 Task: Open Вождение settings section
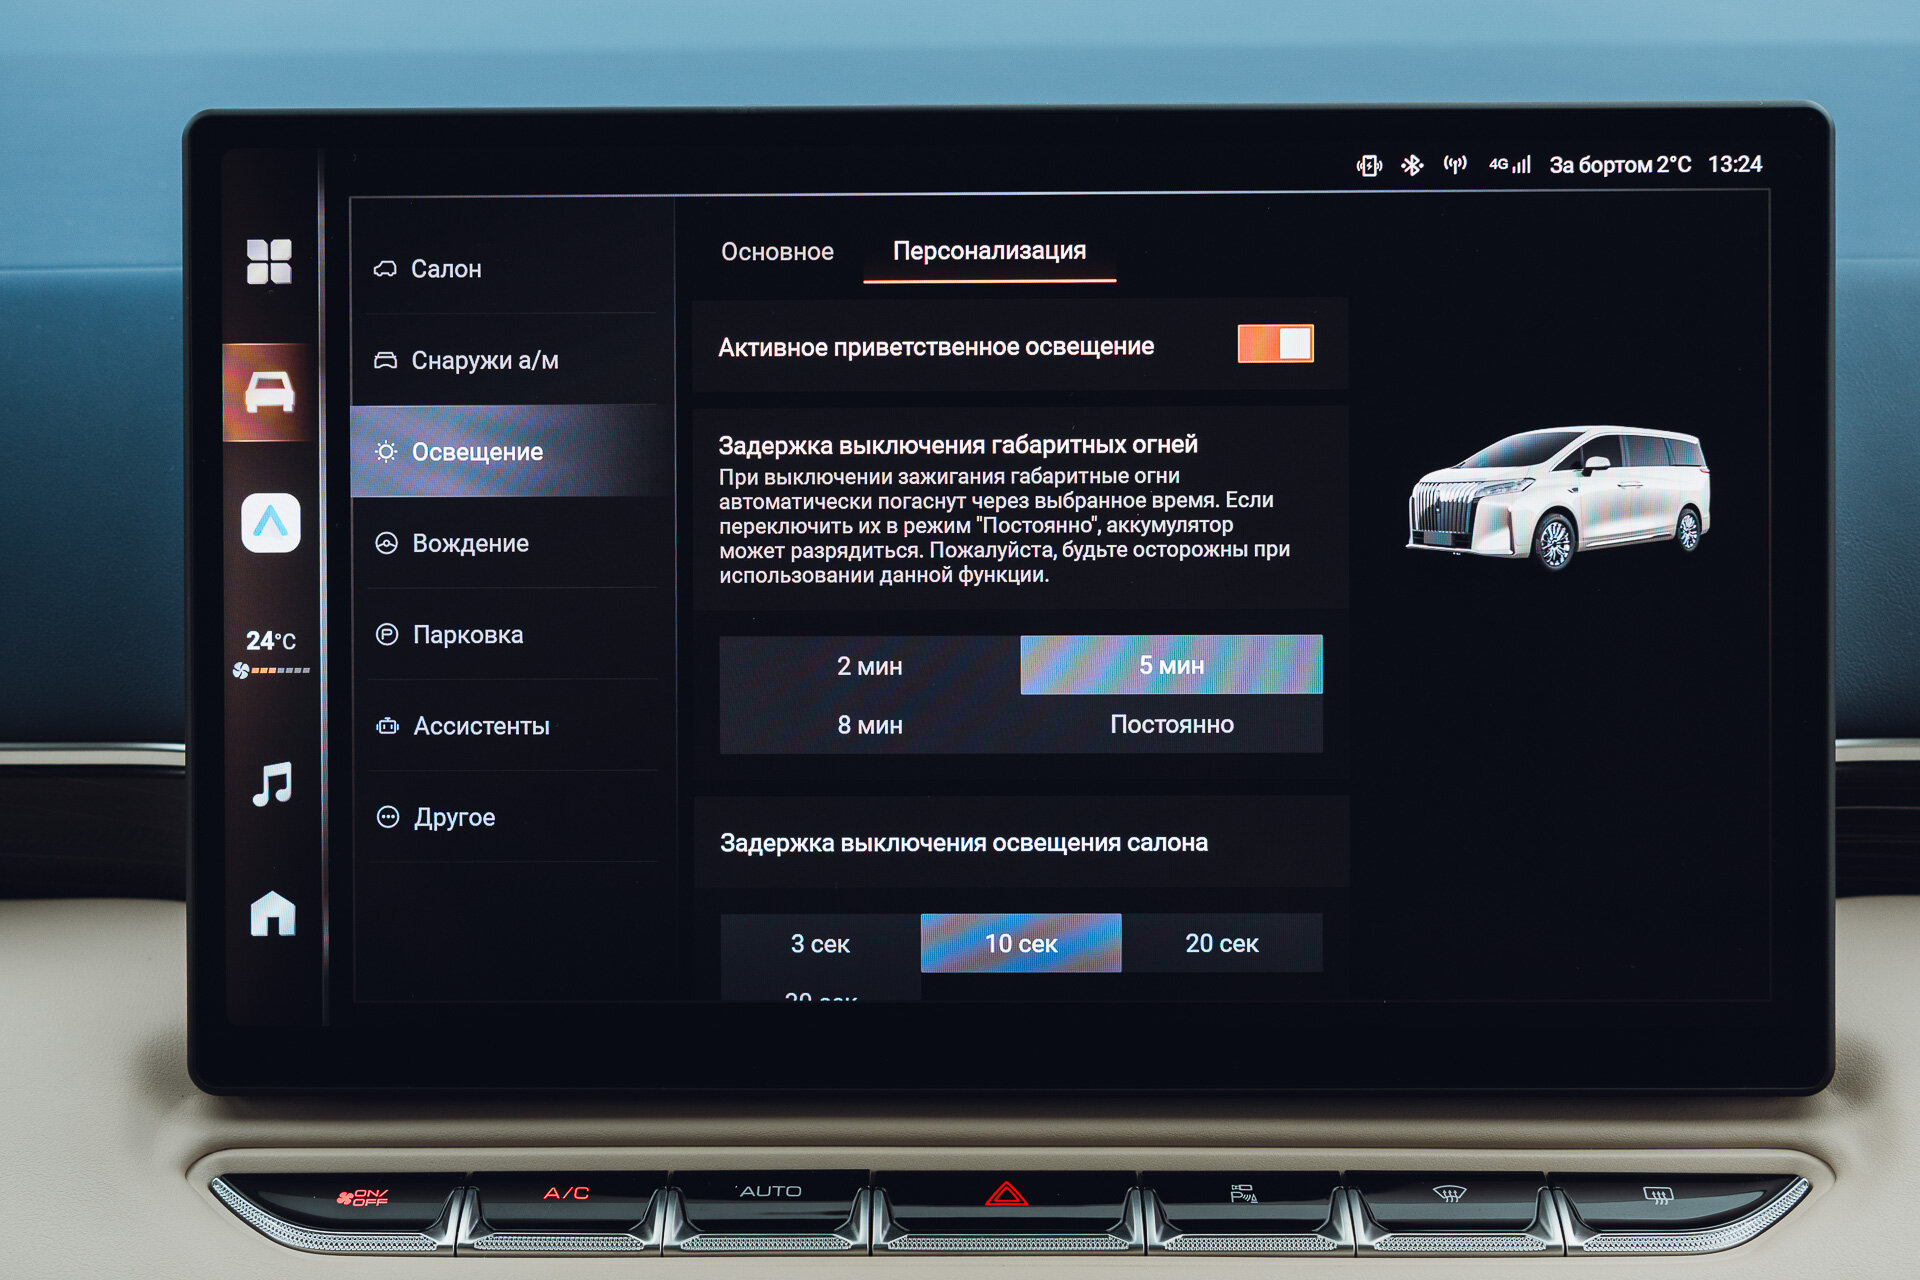470,543
